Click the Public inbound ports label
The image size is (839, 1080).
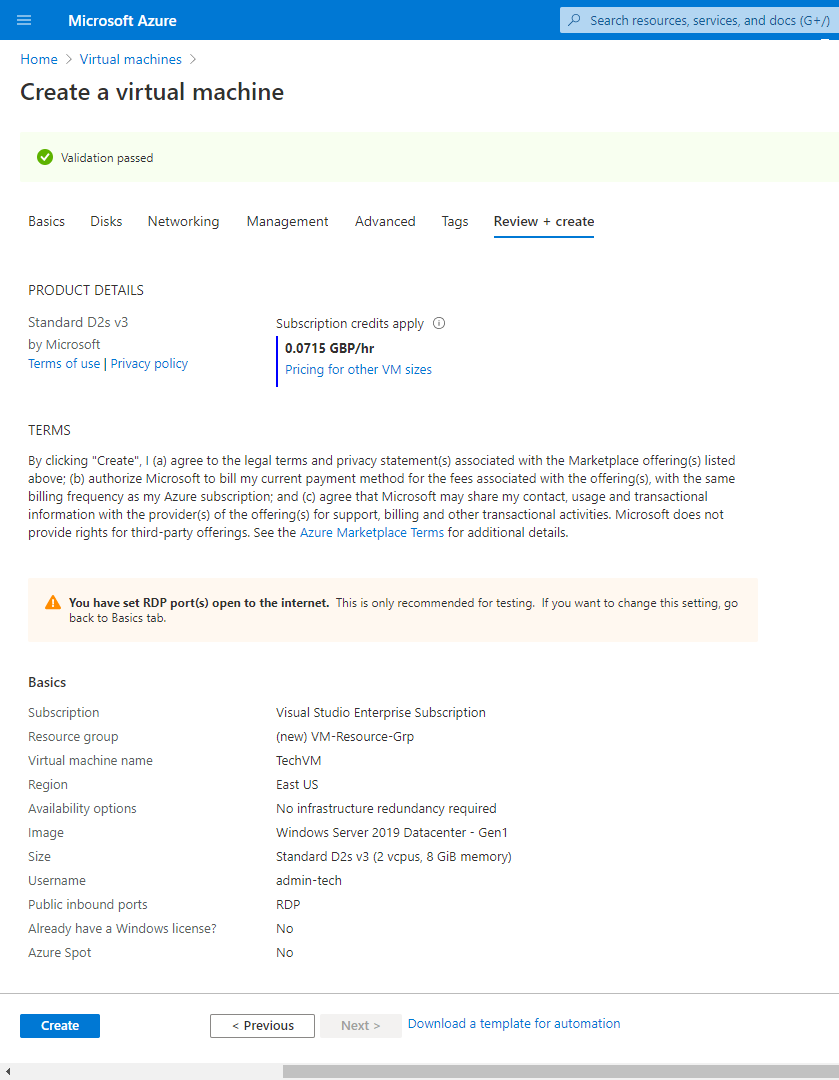coord(87,904)
